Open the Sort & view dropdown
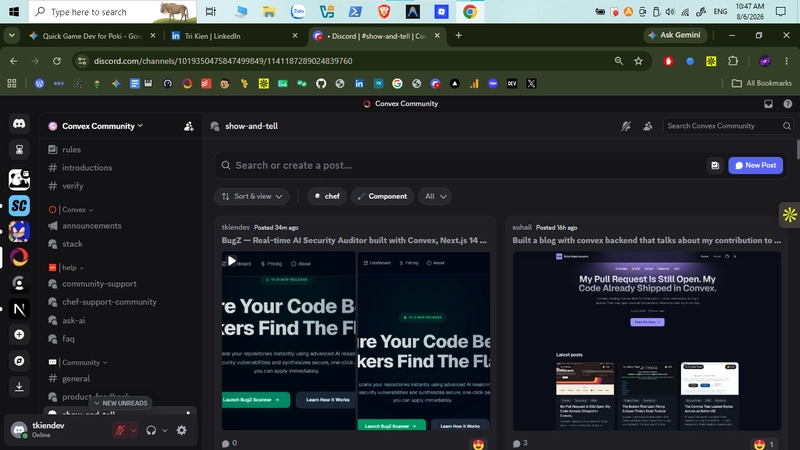Image resolution: width=800 pixels, height=450 pixels. coord(252,196)
